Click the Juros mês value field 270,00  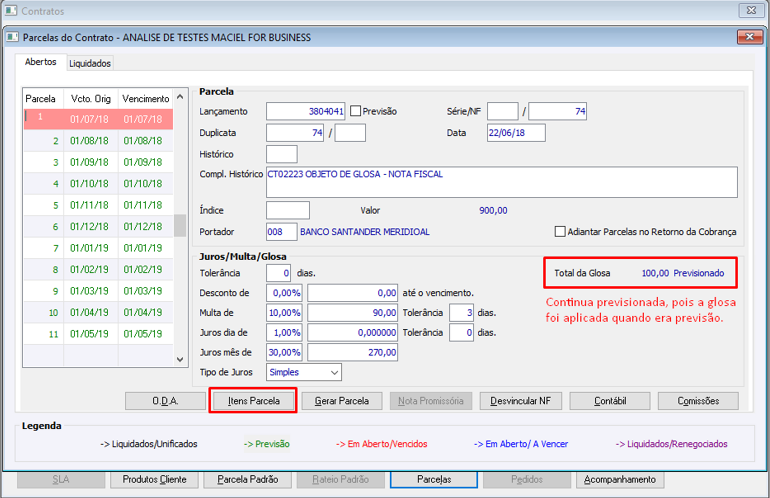353,352
